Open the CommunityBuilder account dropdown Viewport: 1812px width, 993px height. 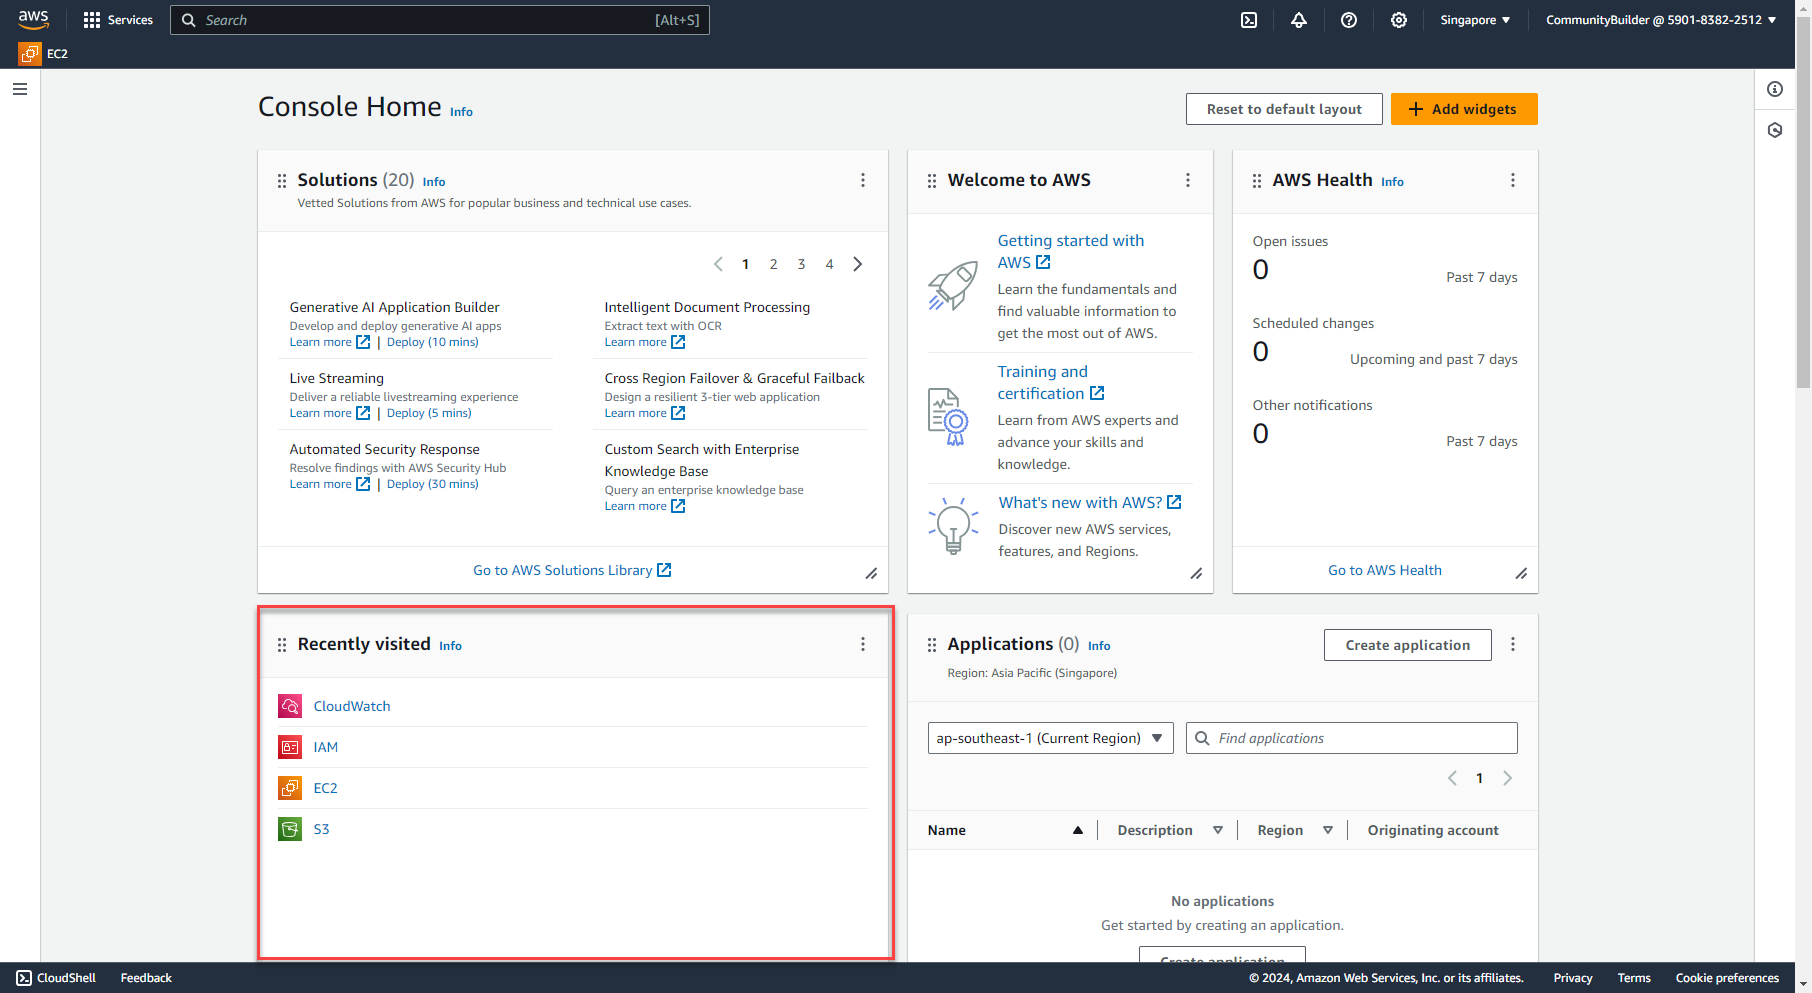pos(1660,20)
